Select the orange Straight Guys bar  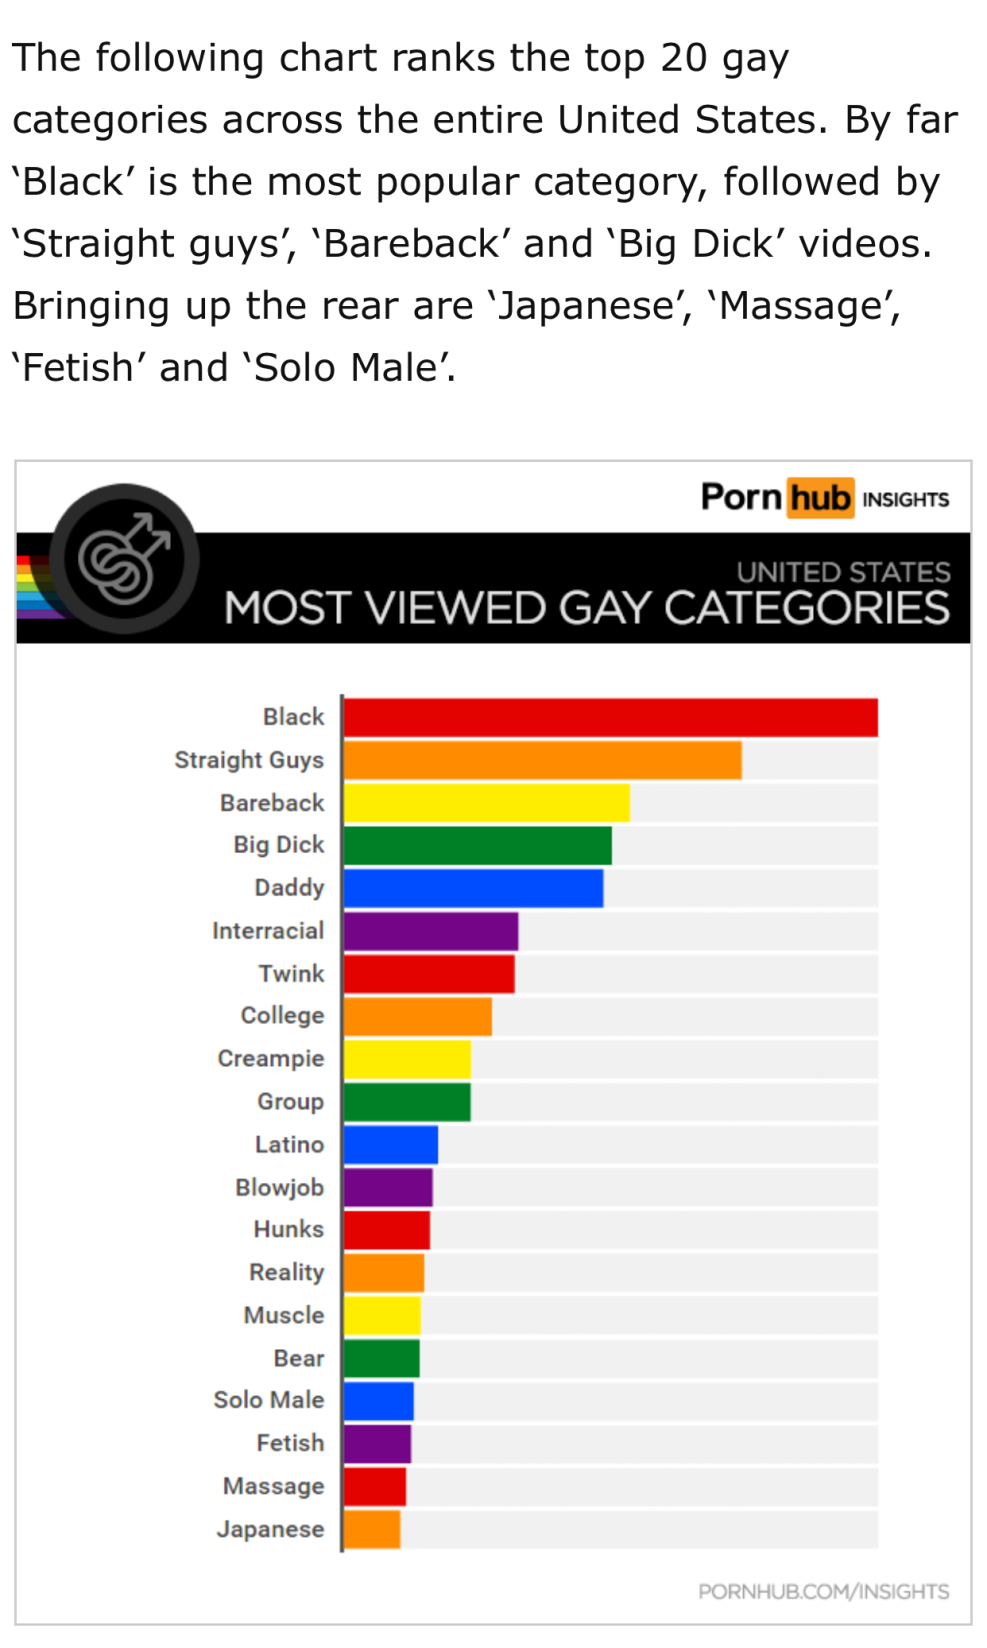tap(542, 760)
